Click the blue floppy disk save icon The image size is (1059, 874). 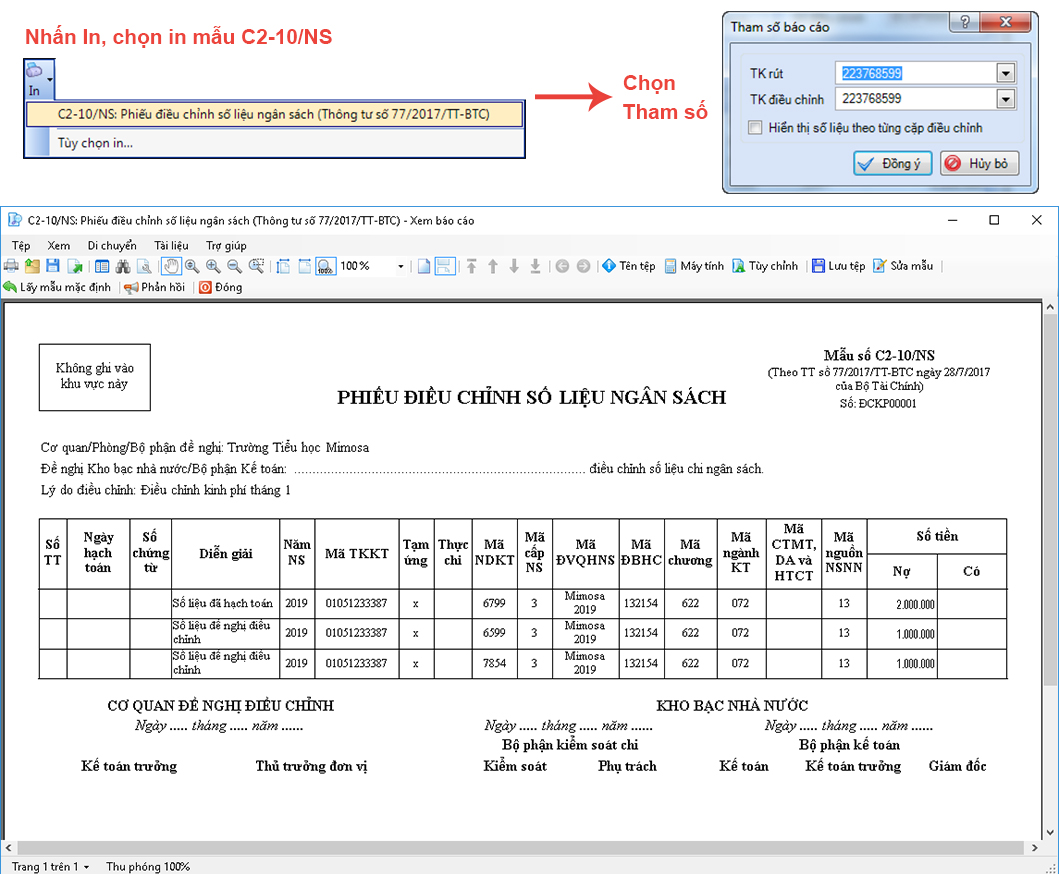pos(54,266)
